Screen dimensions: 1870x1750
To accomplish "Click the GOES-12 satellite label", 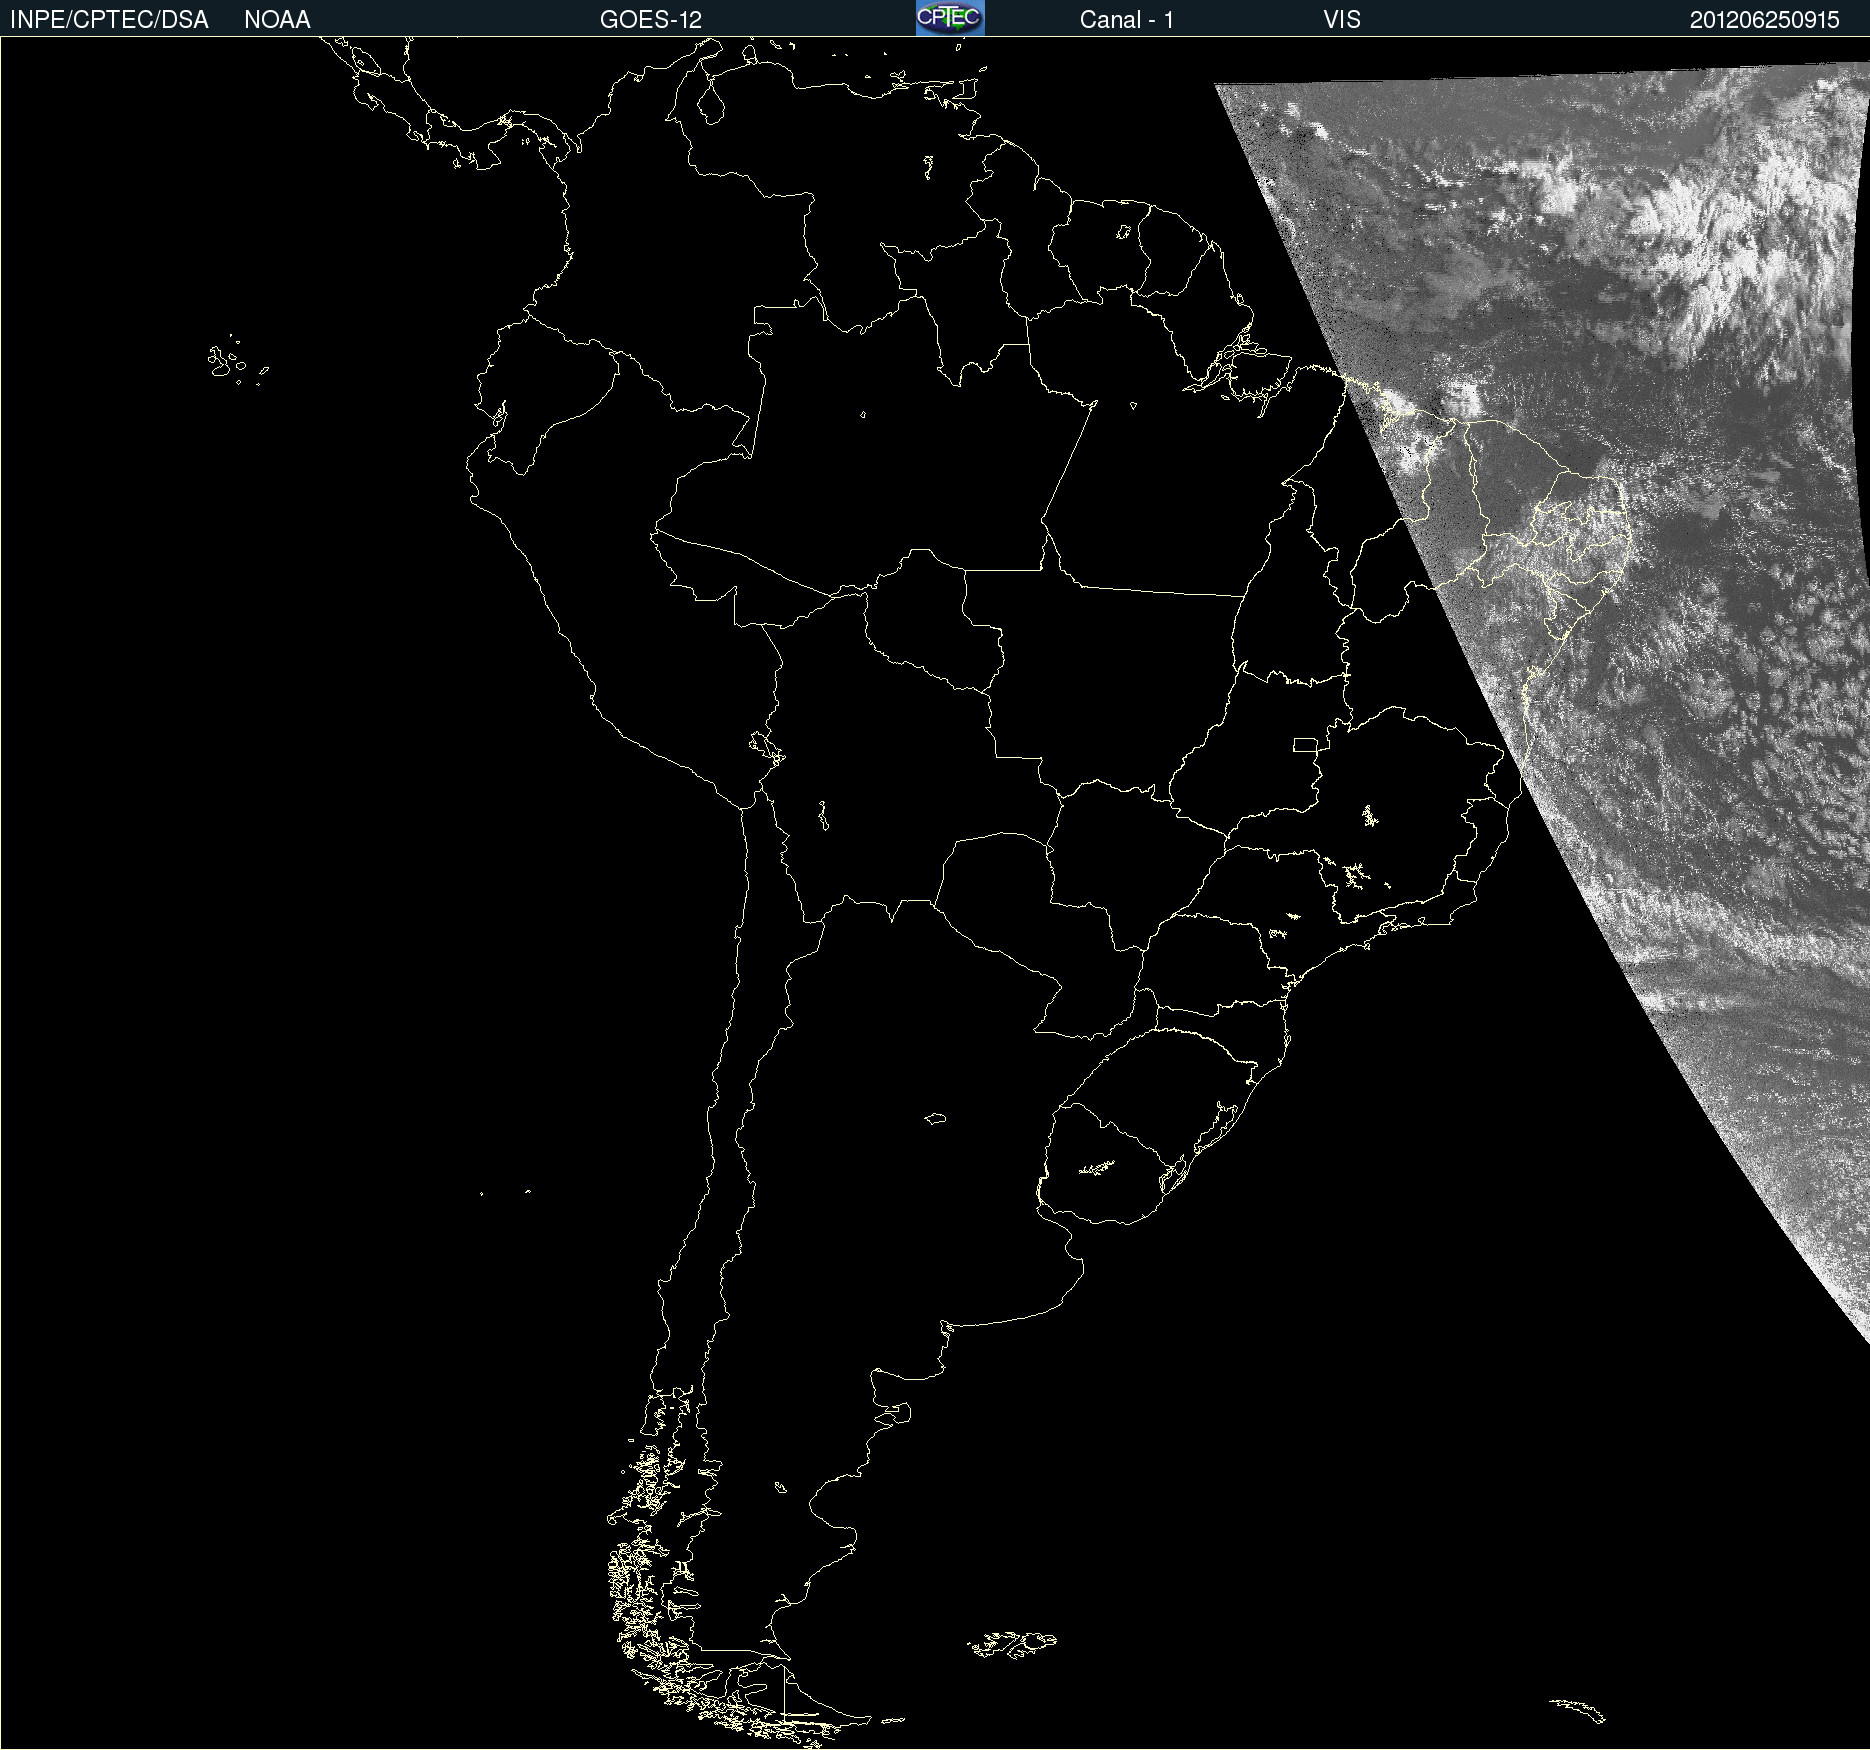I will [x=651, y=20].
